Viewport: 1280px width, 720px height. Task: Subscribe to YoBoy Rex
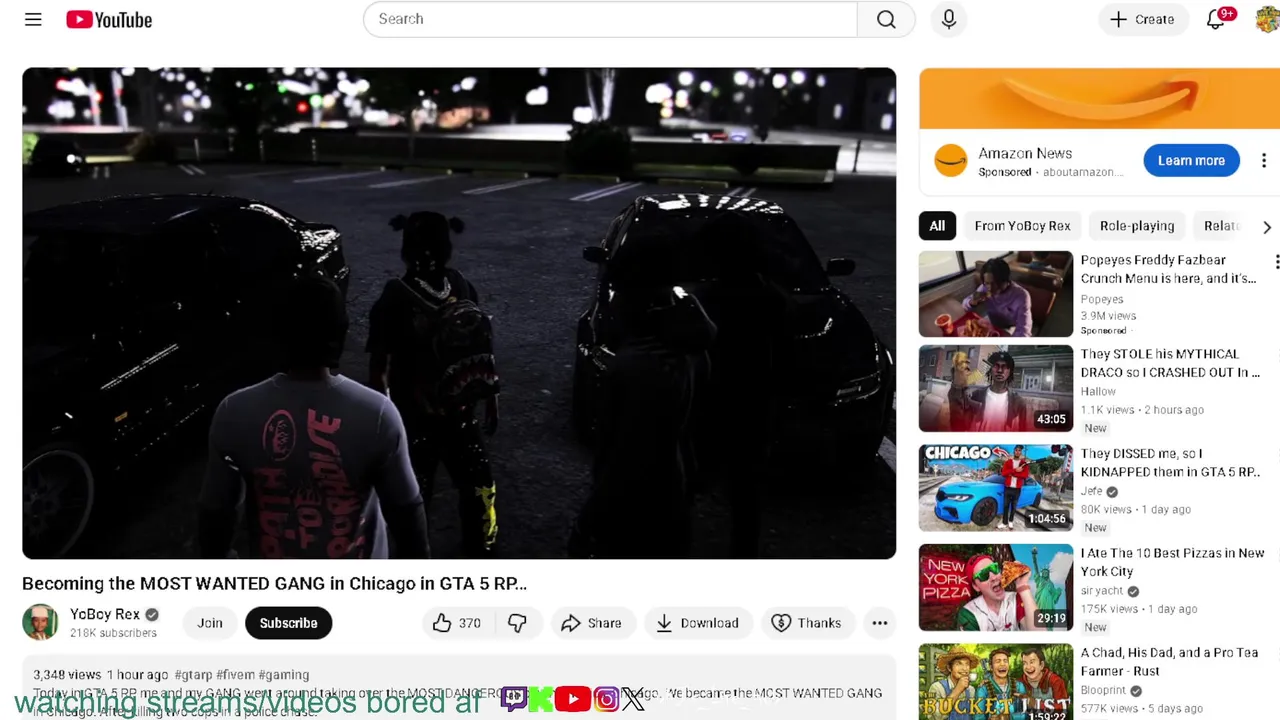click(288, 623)
